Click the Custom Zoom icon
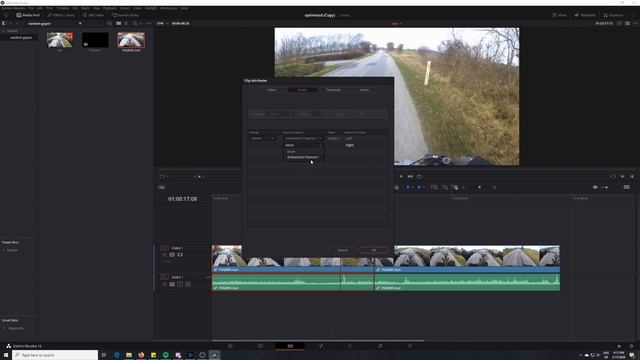Image resolution: width=640 pixels, height=360 pixels. (x=455, y=187)
